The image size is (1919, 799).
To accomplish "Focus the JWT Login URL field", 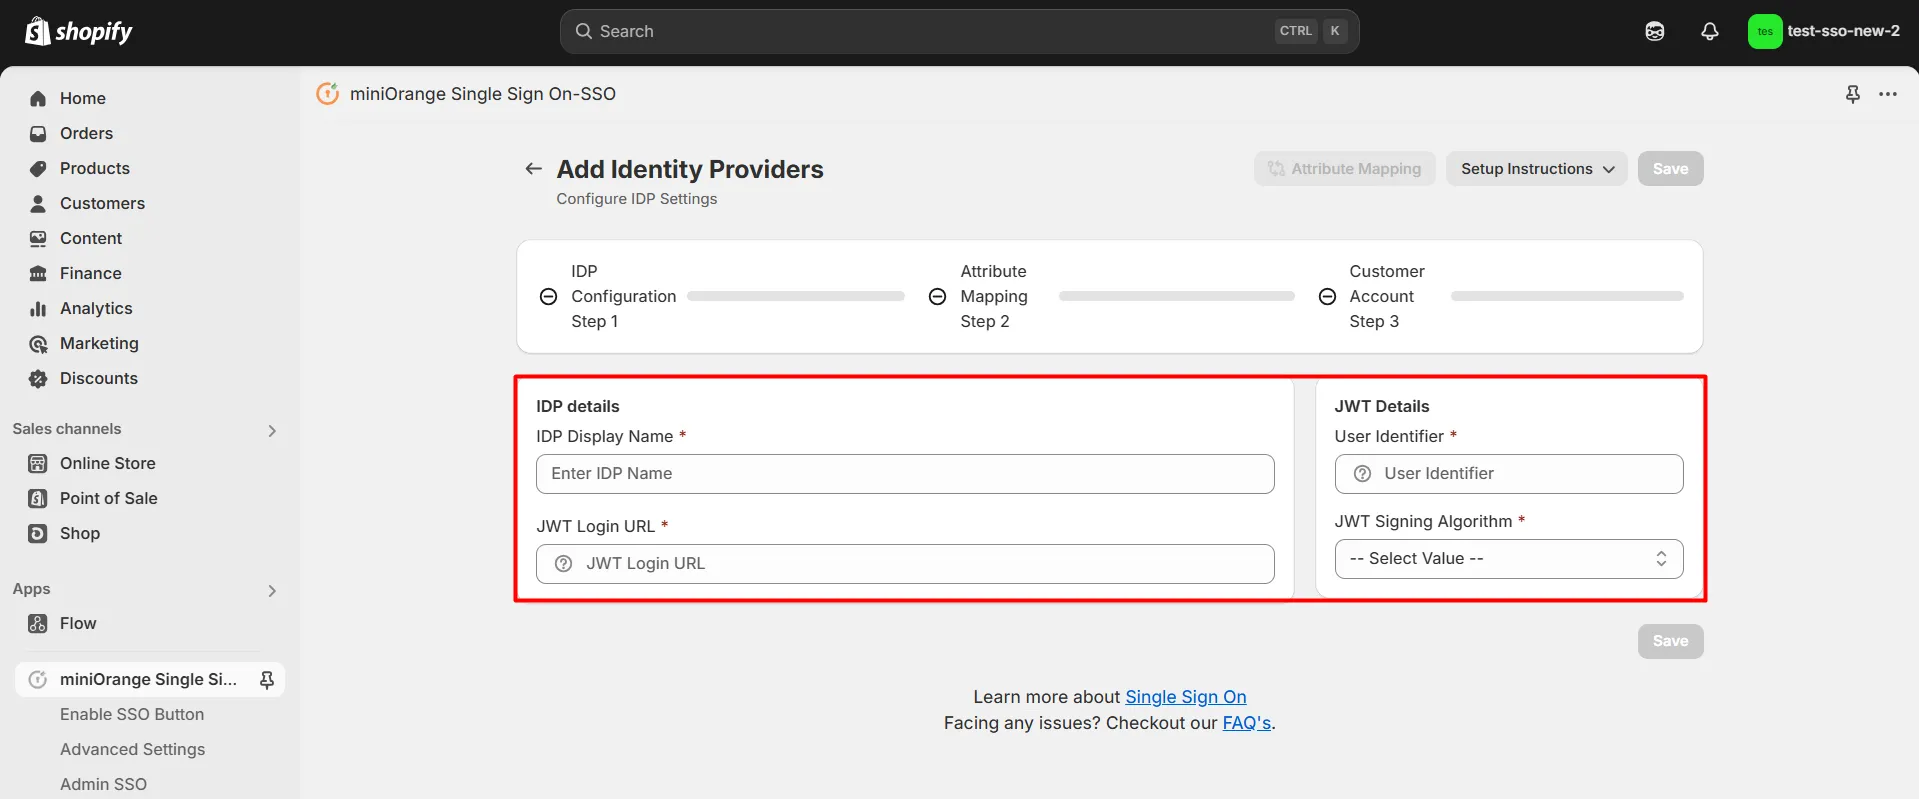I will coord(905,564).
